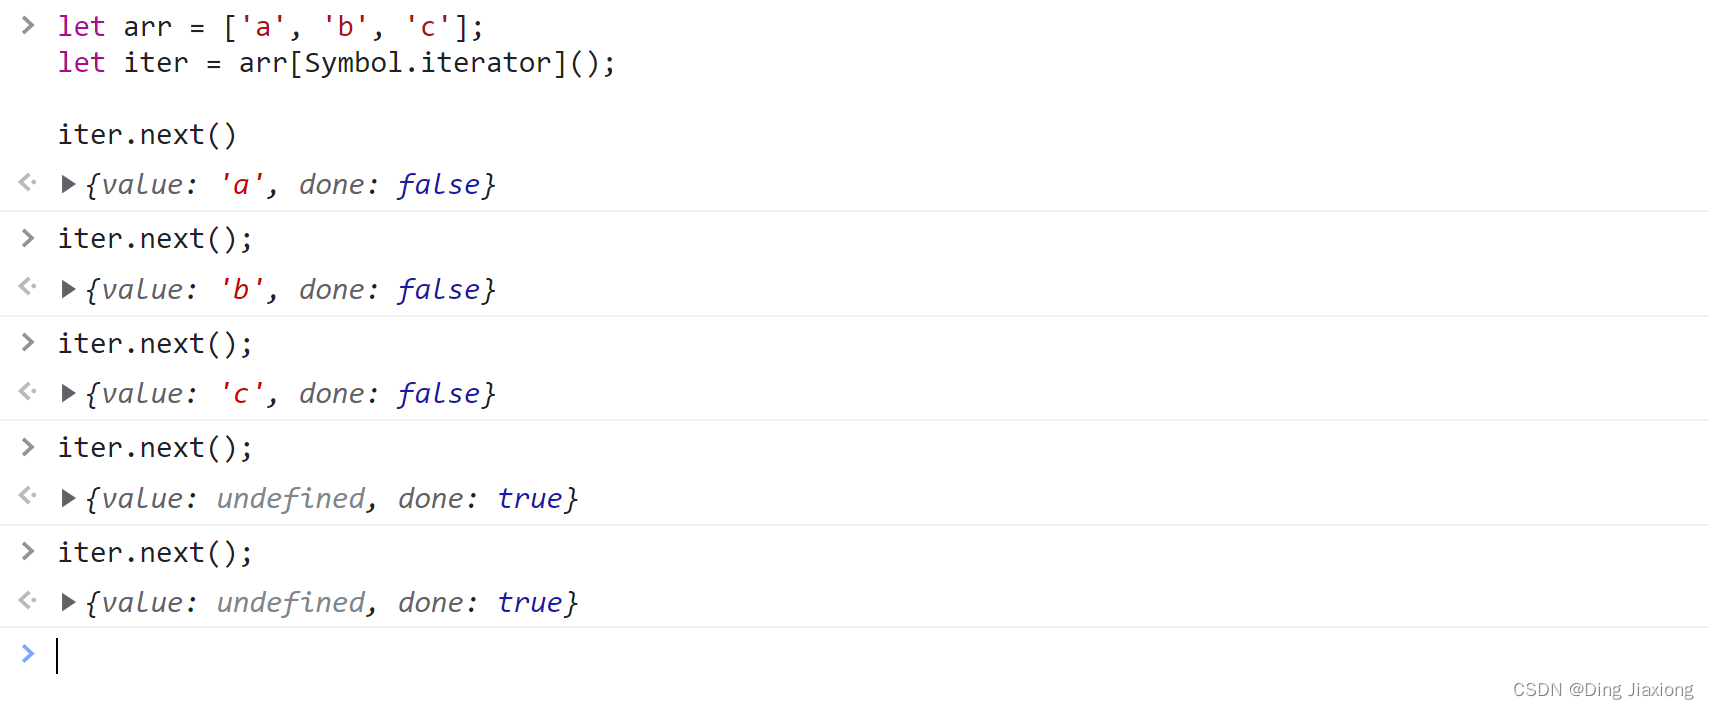Image resolution: width=1709 pixels, height=709 pixels.
Task: Click the CSDN @Ding Jiaxiong watermark
Action: 1602,689
